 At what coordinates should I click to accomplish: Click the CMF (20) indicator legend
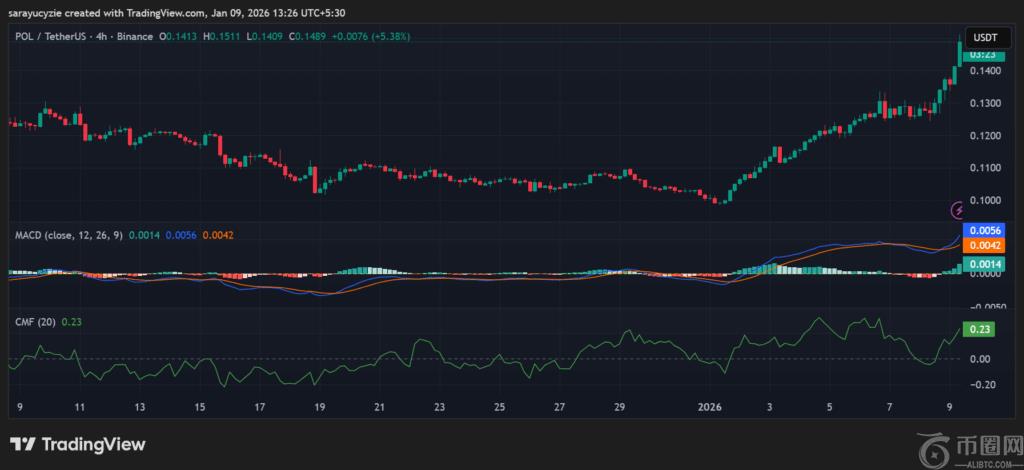point(34,321)
